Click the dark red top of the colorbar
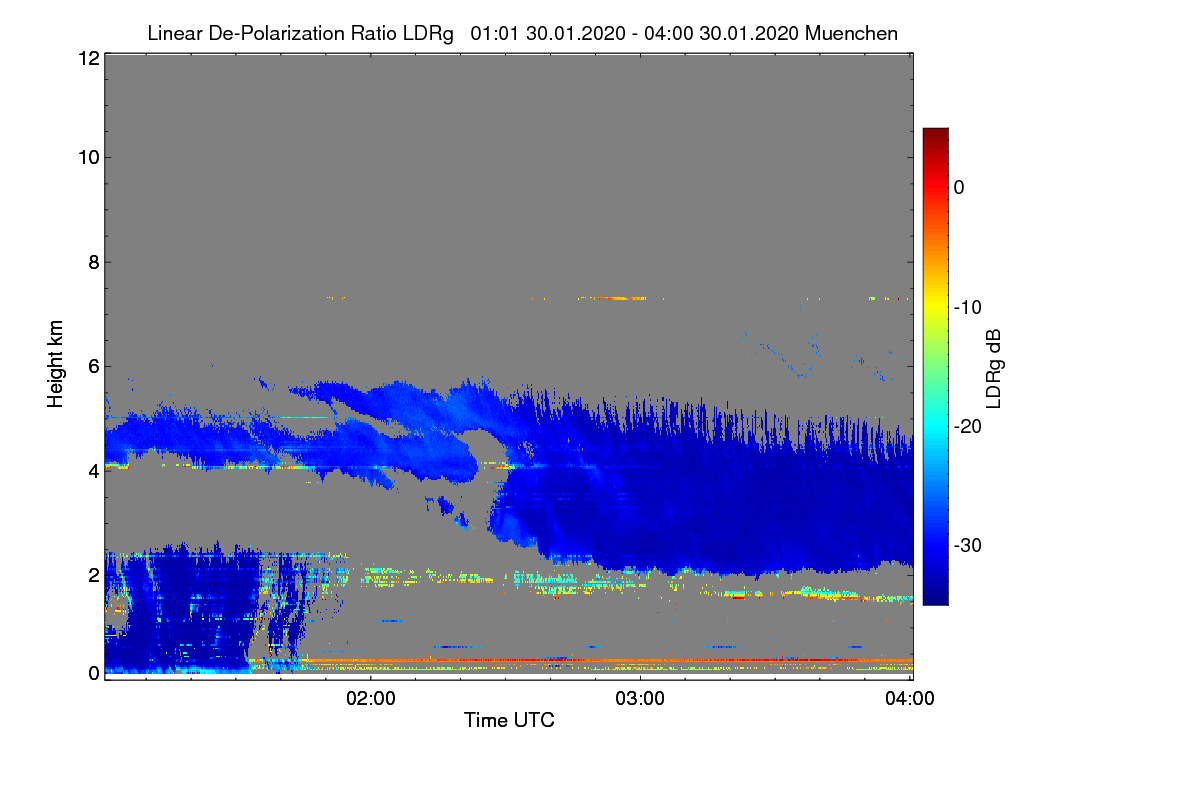 [935, 134]
